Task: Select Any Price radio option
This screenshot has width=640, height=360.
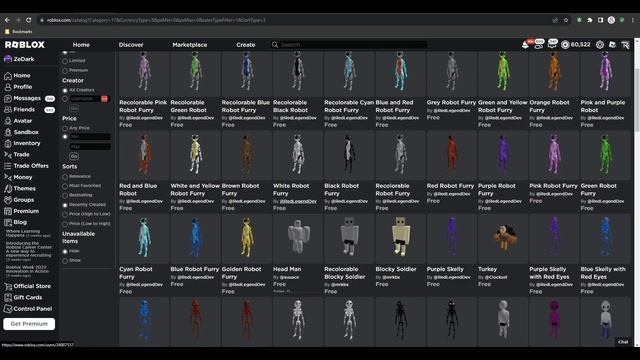Action: (x=65, y=128)
